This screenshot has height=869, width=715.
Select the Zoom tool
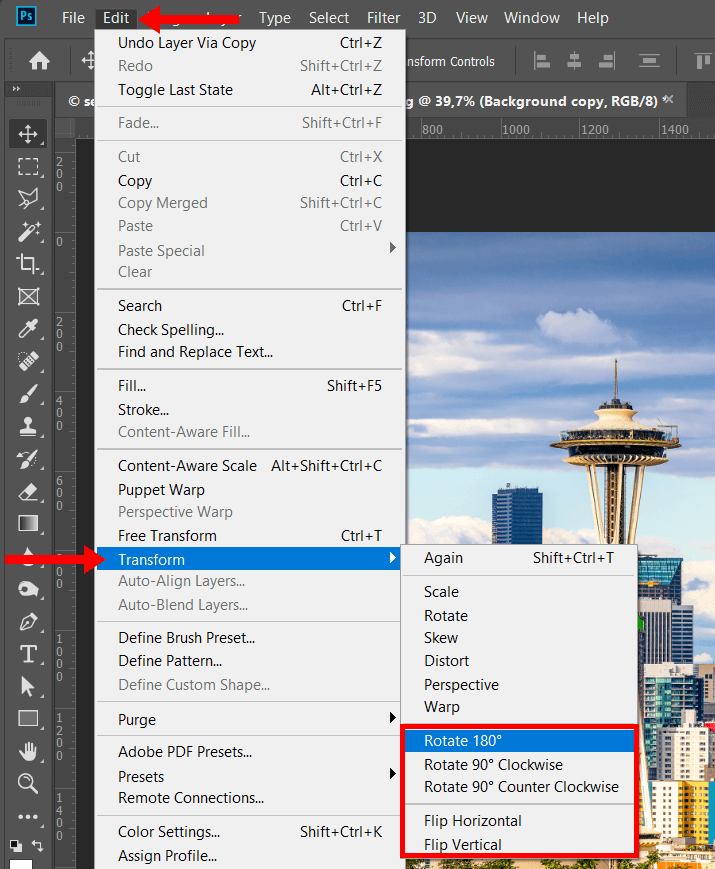pyautogui.click(x=28, y=784)
